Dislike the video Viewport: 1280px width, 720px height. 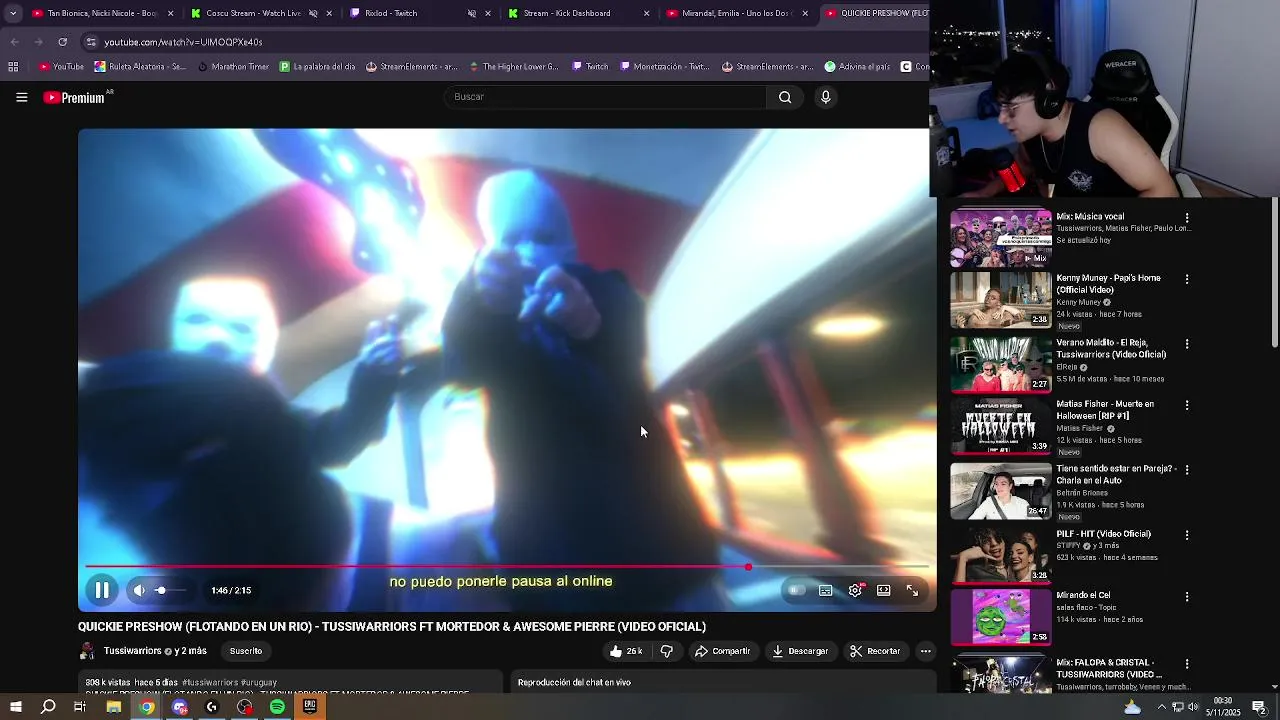667,651
